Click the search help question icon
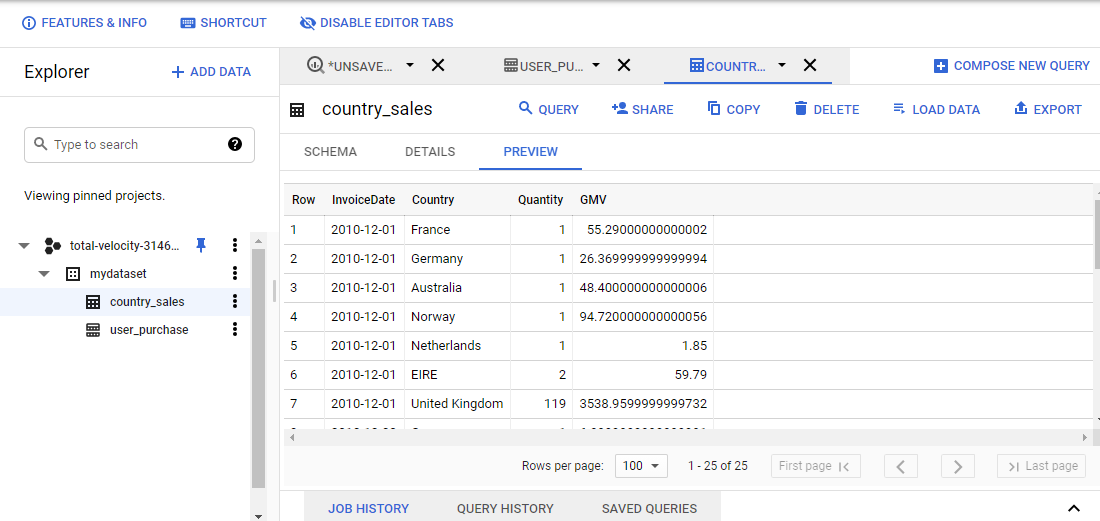Image resolution: width=1100 pixels, height=521 pixels. (235, 144)
